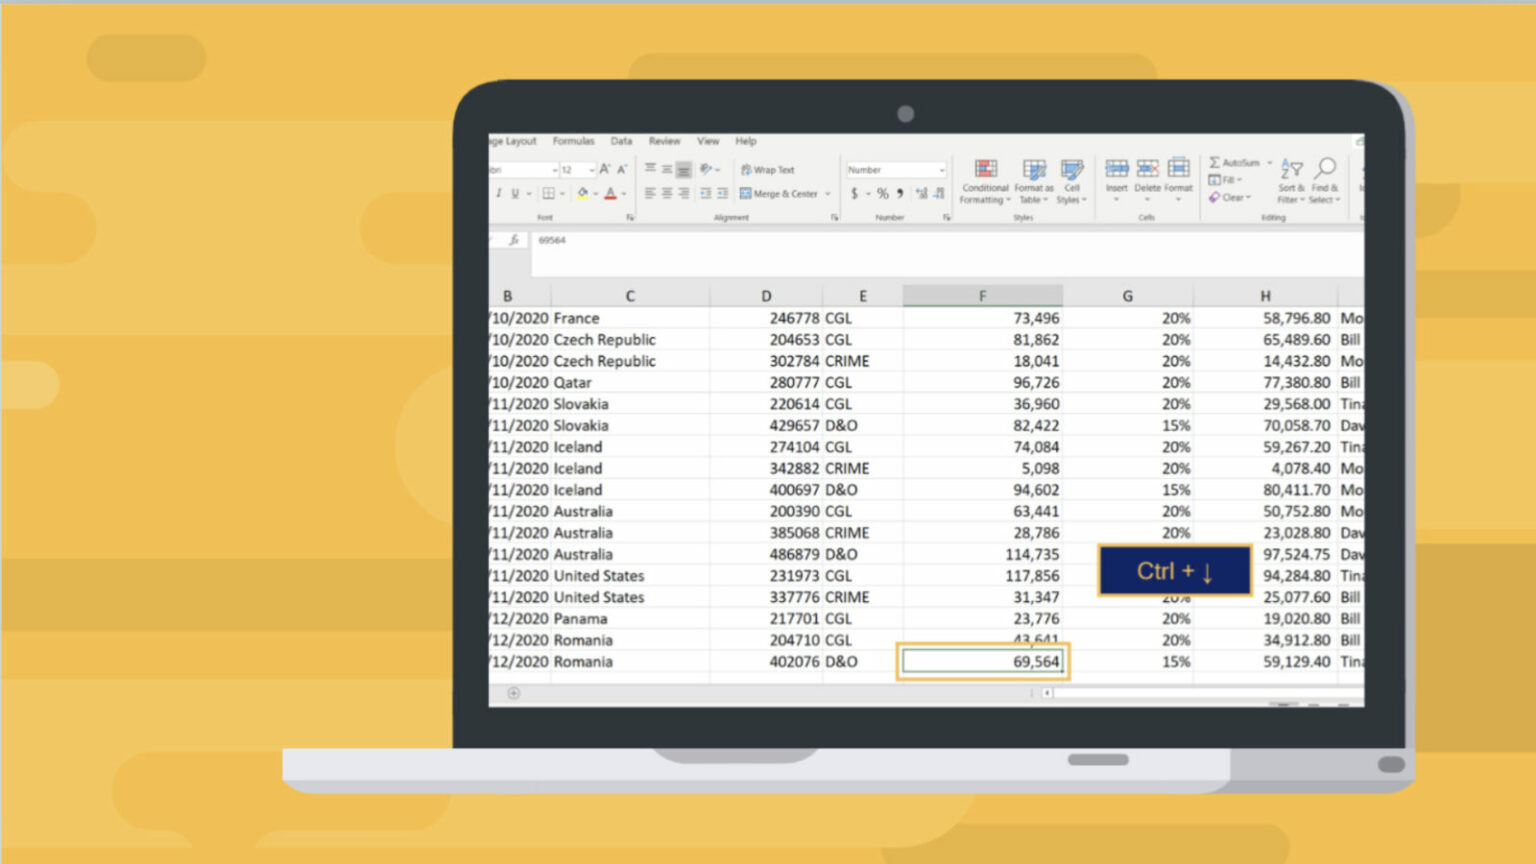
Task: Switch to the Formulas ribbon tab
Action: (573, 141)
